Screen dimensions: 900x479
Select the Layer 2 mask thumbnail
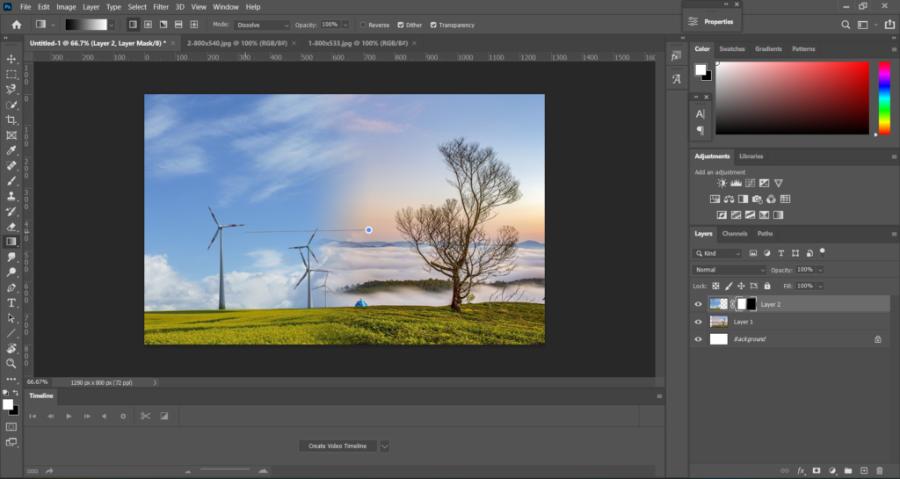pyautogui.click(x=747, y=304)
